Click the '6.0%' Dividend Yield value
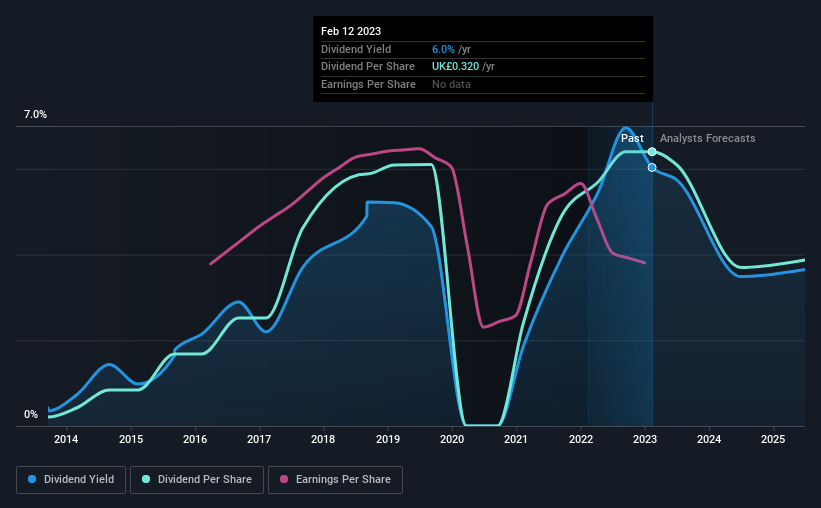Screen dimensions: 821x508 tap(443, 49)
